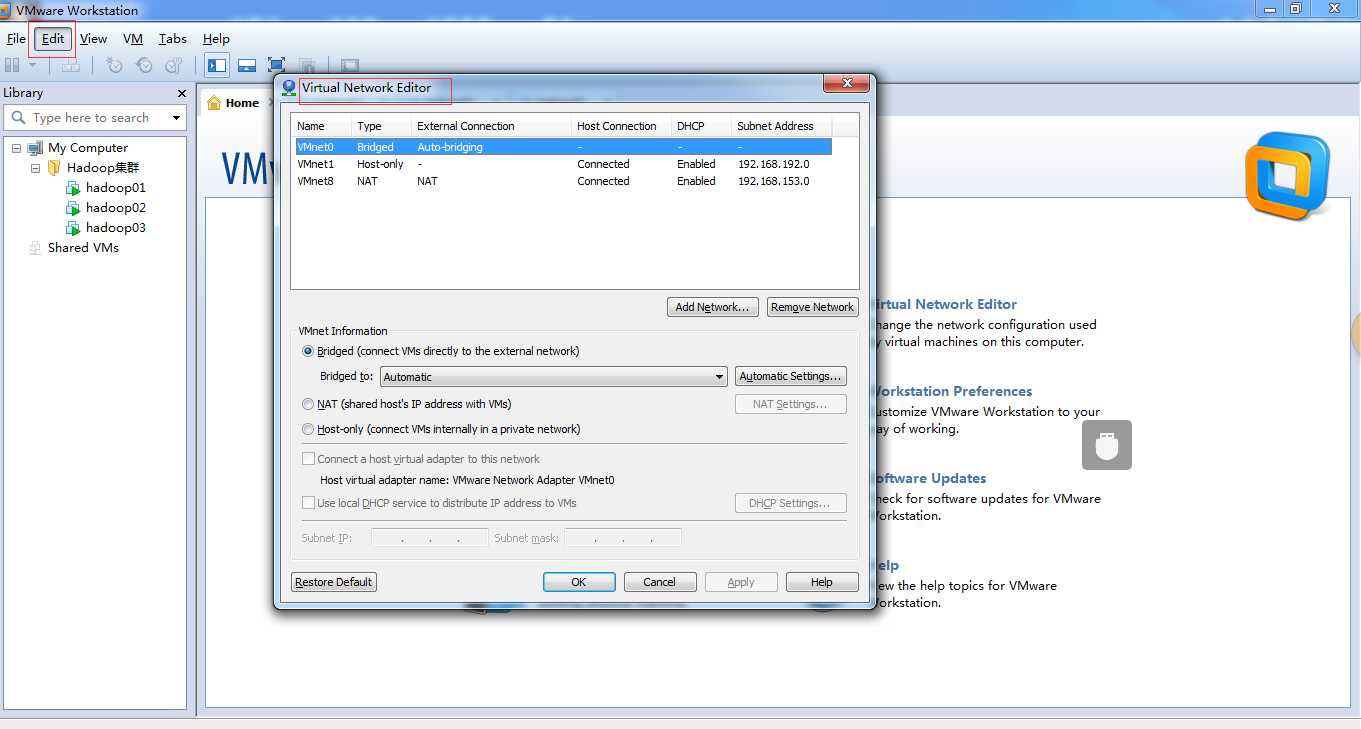Click the Help button in the dialog
Viewport: 1361px width, 729px height.
[x=822, y=582]
